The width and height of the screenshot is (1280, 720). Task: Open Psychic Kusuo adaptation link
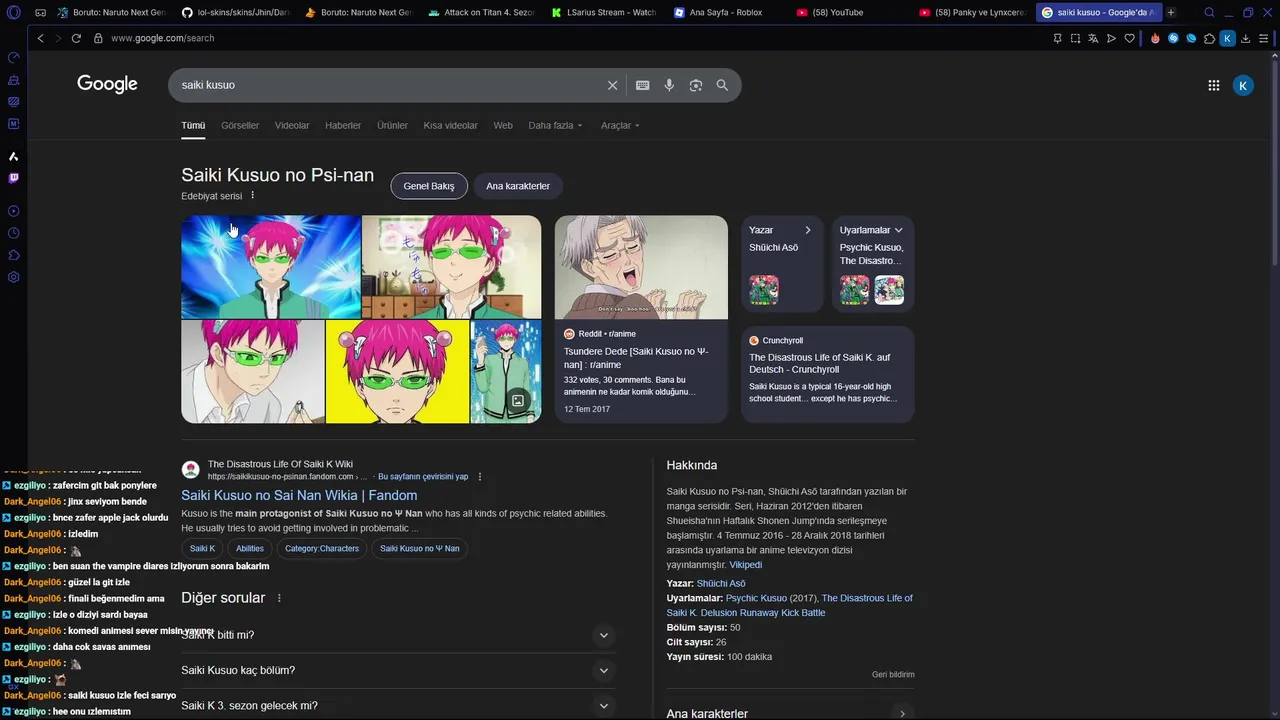(x=757, y=598)
